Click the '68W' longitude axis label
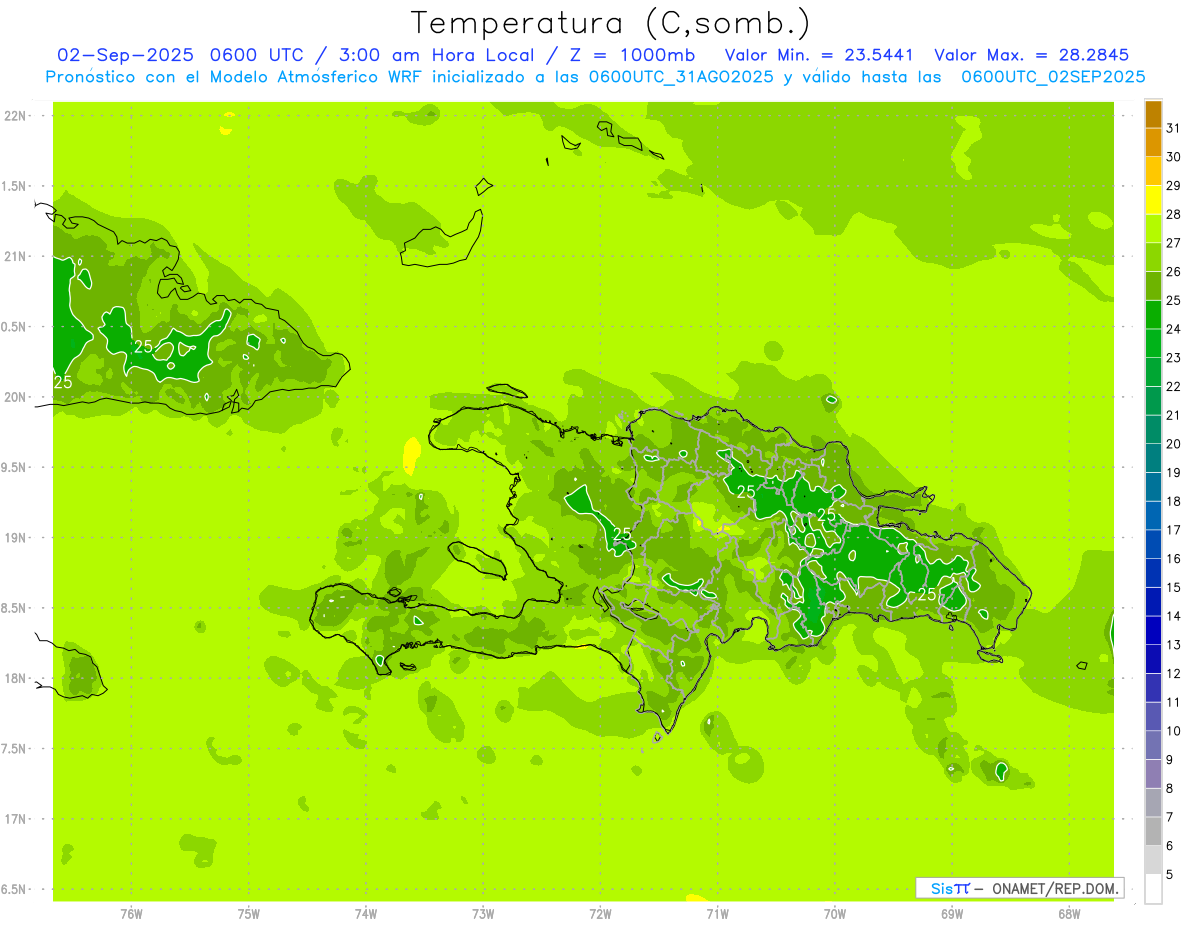 point(1069,914)
